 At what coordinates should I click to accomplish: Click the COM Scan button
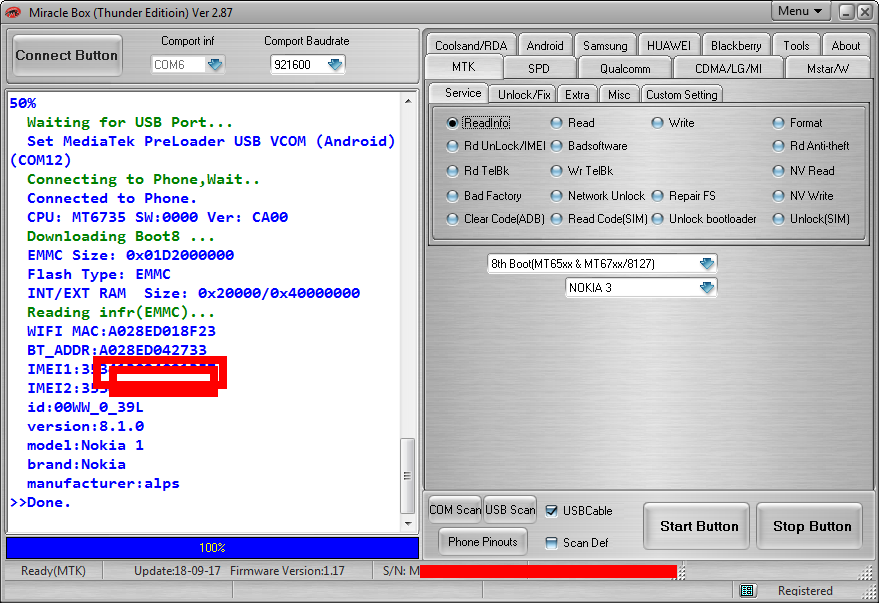tap(455, 510)
